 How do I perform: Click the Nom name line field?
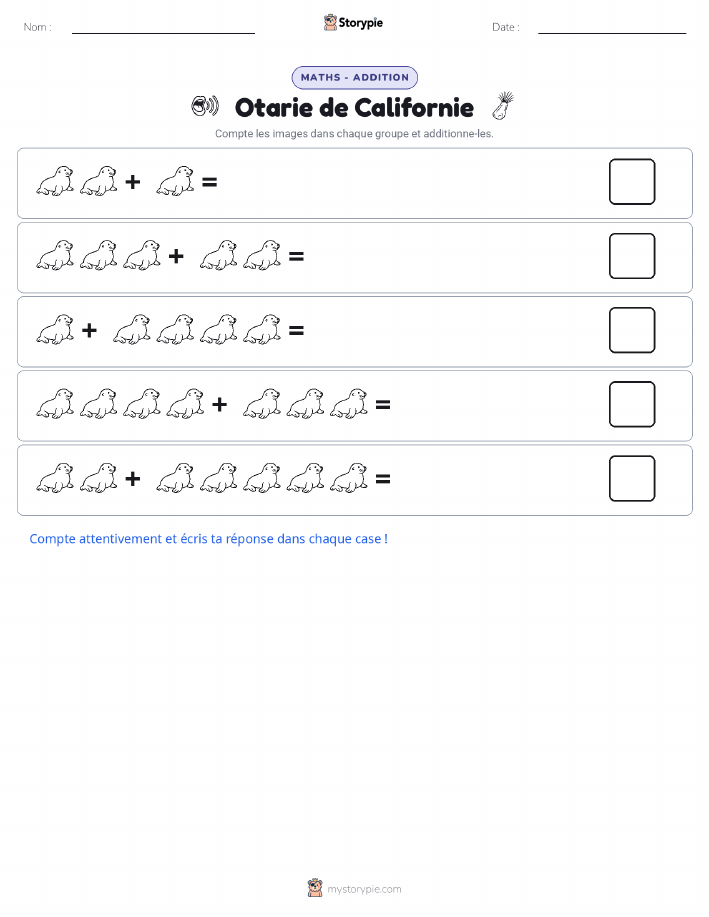pyautogui.click(x=163, y=27)
